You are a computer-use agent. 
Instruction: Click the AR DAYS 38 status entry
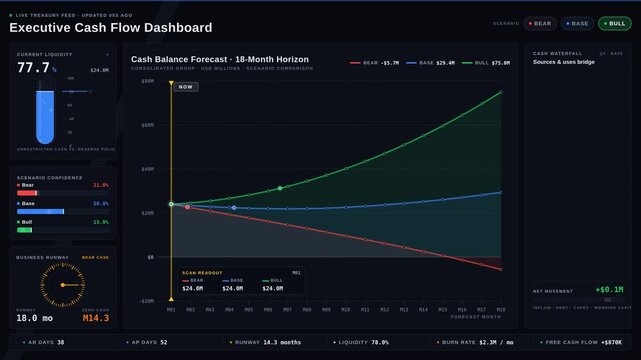point(44,342)
